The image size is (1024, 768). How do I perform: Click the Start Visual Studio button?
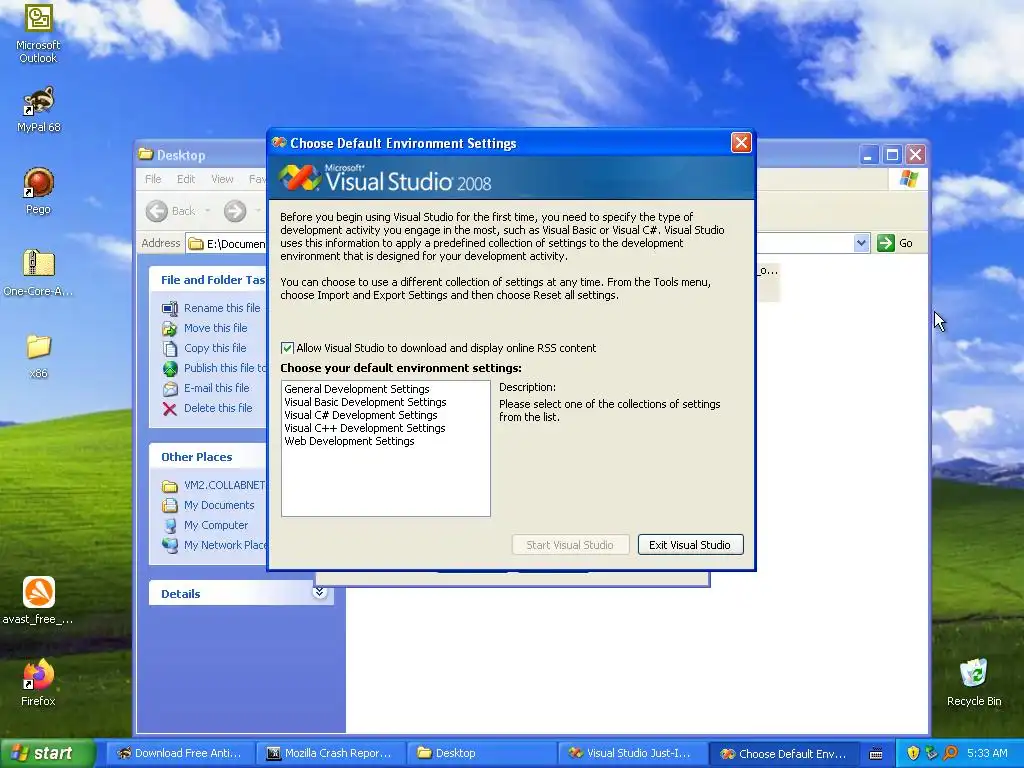point(570,545)
